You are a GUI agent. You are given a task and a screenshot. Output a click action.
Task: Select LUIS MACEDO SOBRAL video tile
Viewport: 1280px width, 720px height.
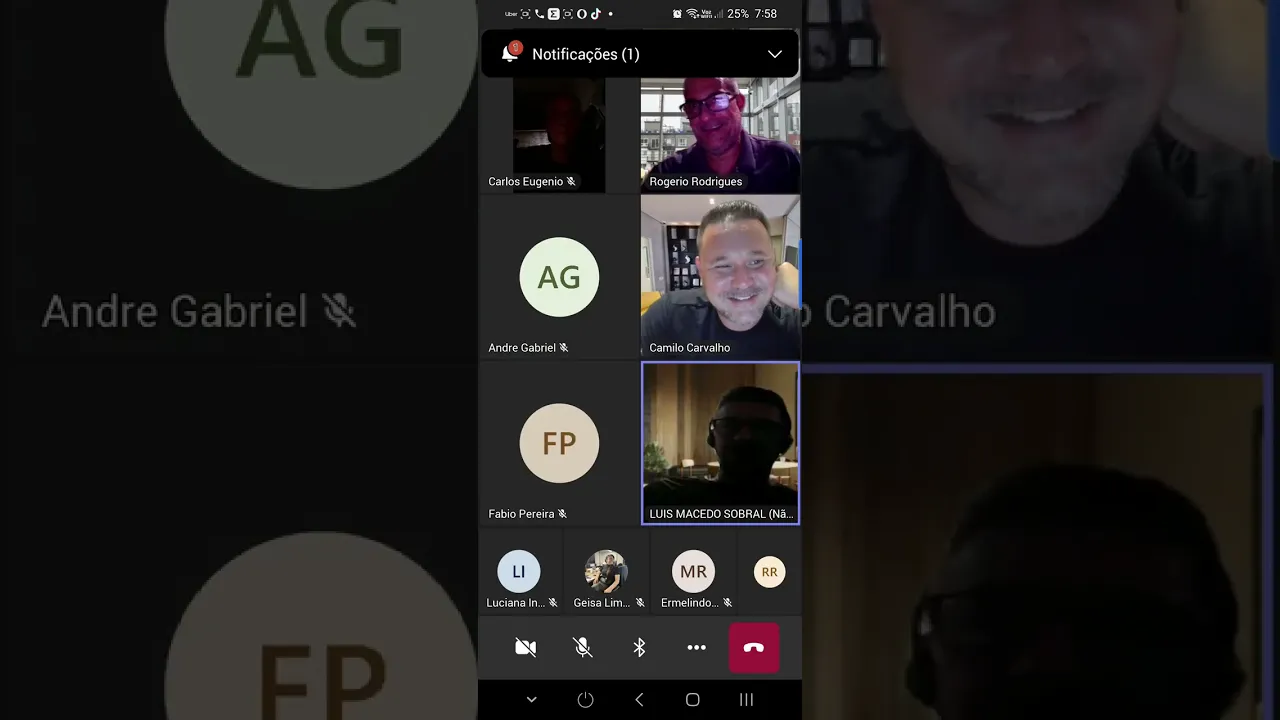pos(720,443)
